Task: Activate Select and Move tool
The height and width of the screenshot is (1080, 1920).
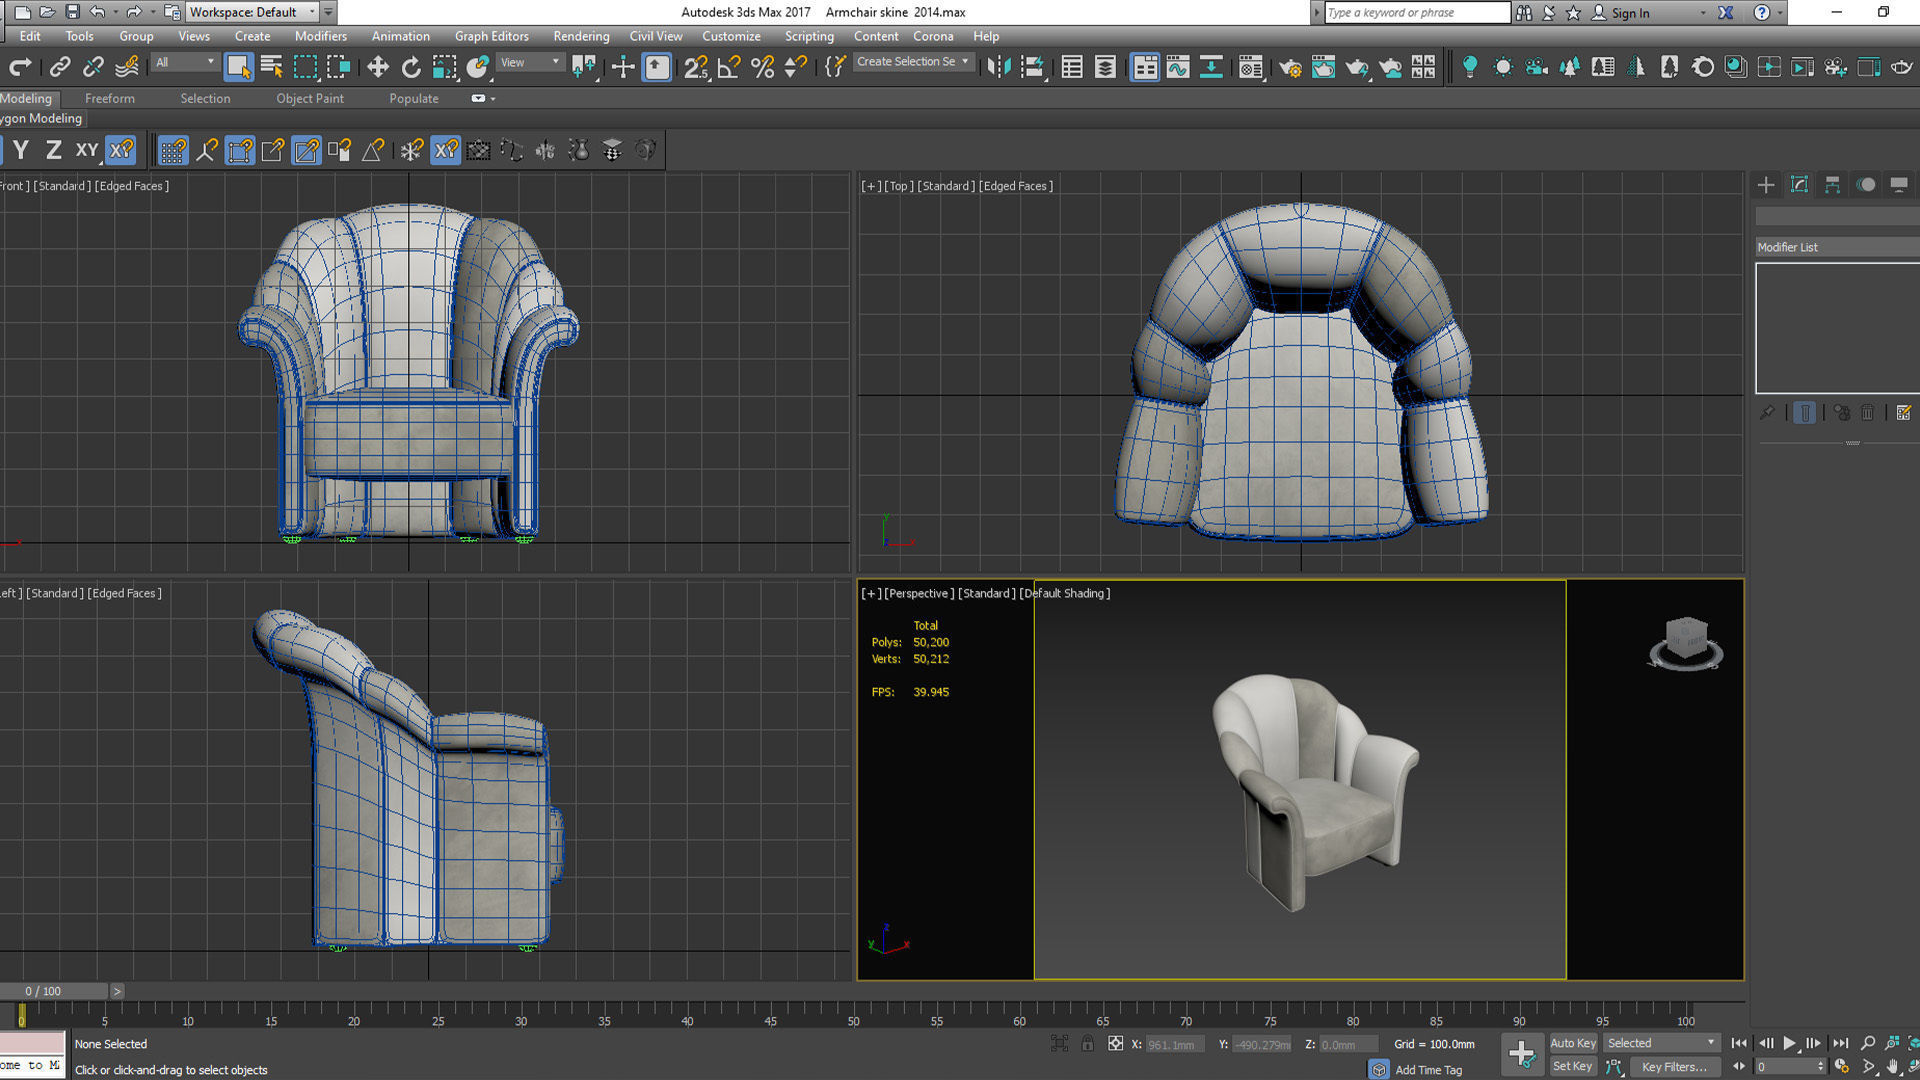Action: (x=377, y=67)
